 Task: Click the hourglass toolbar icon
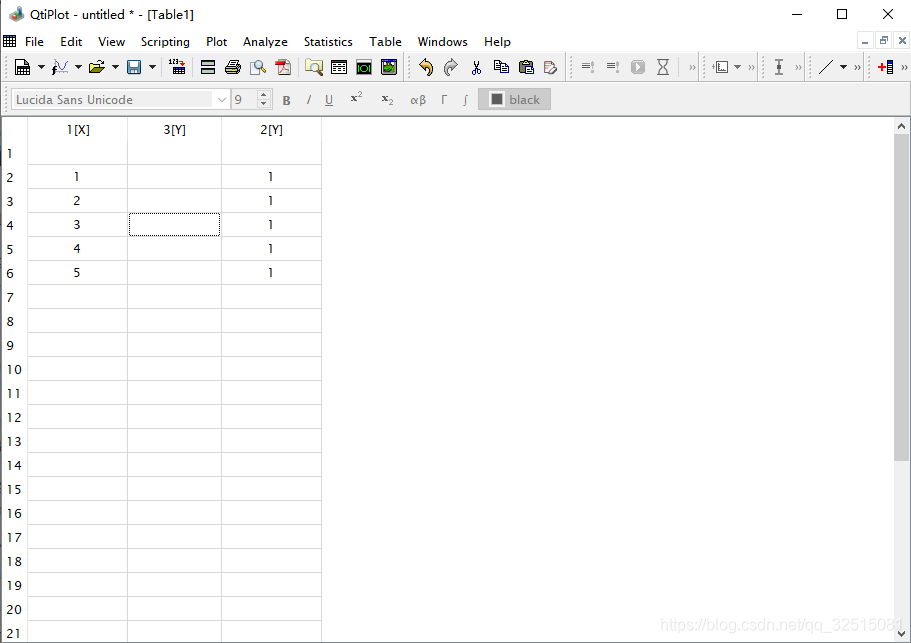point(663,67)
